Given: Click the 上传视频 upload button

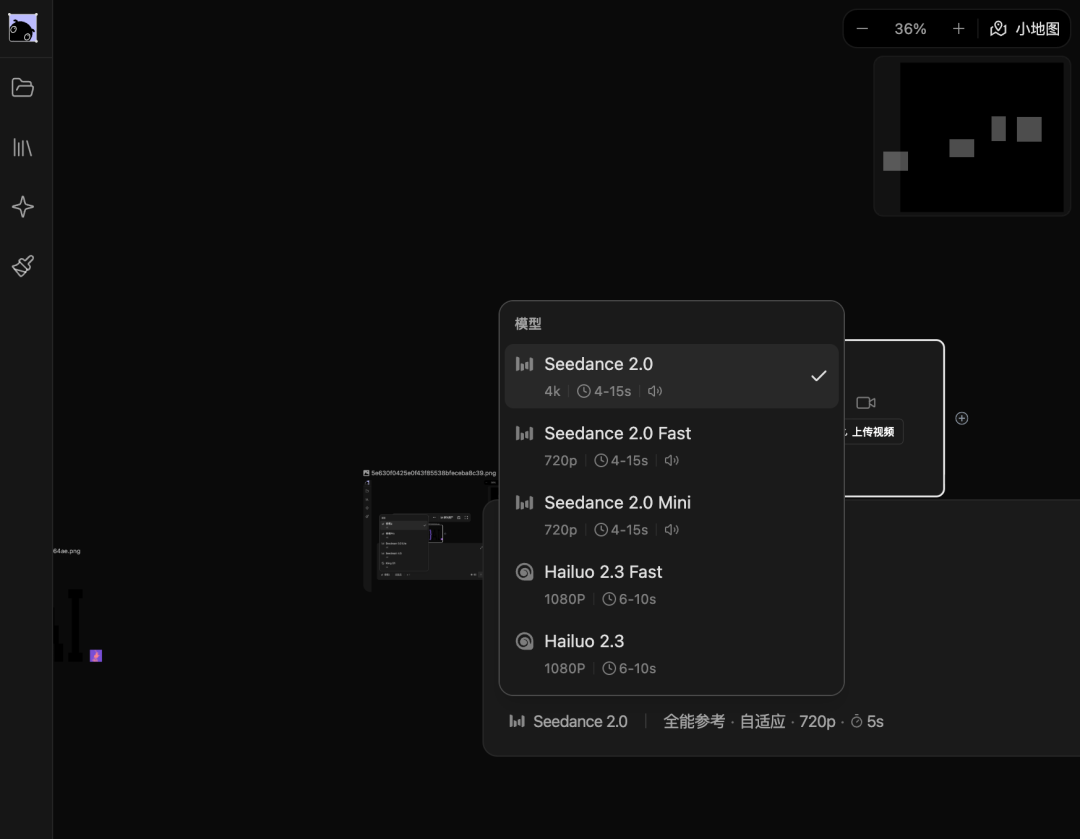Looking at the screenshot, I should 872,432.
